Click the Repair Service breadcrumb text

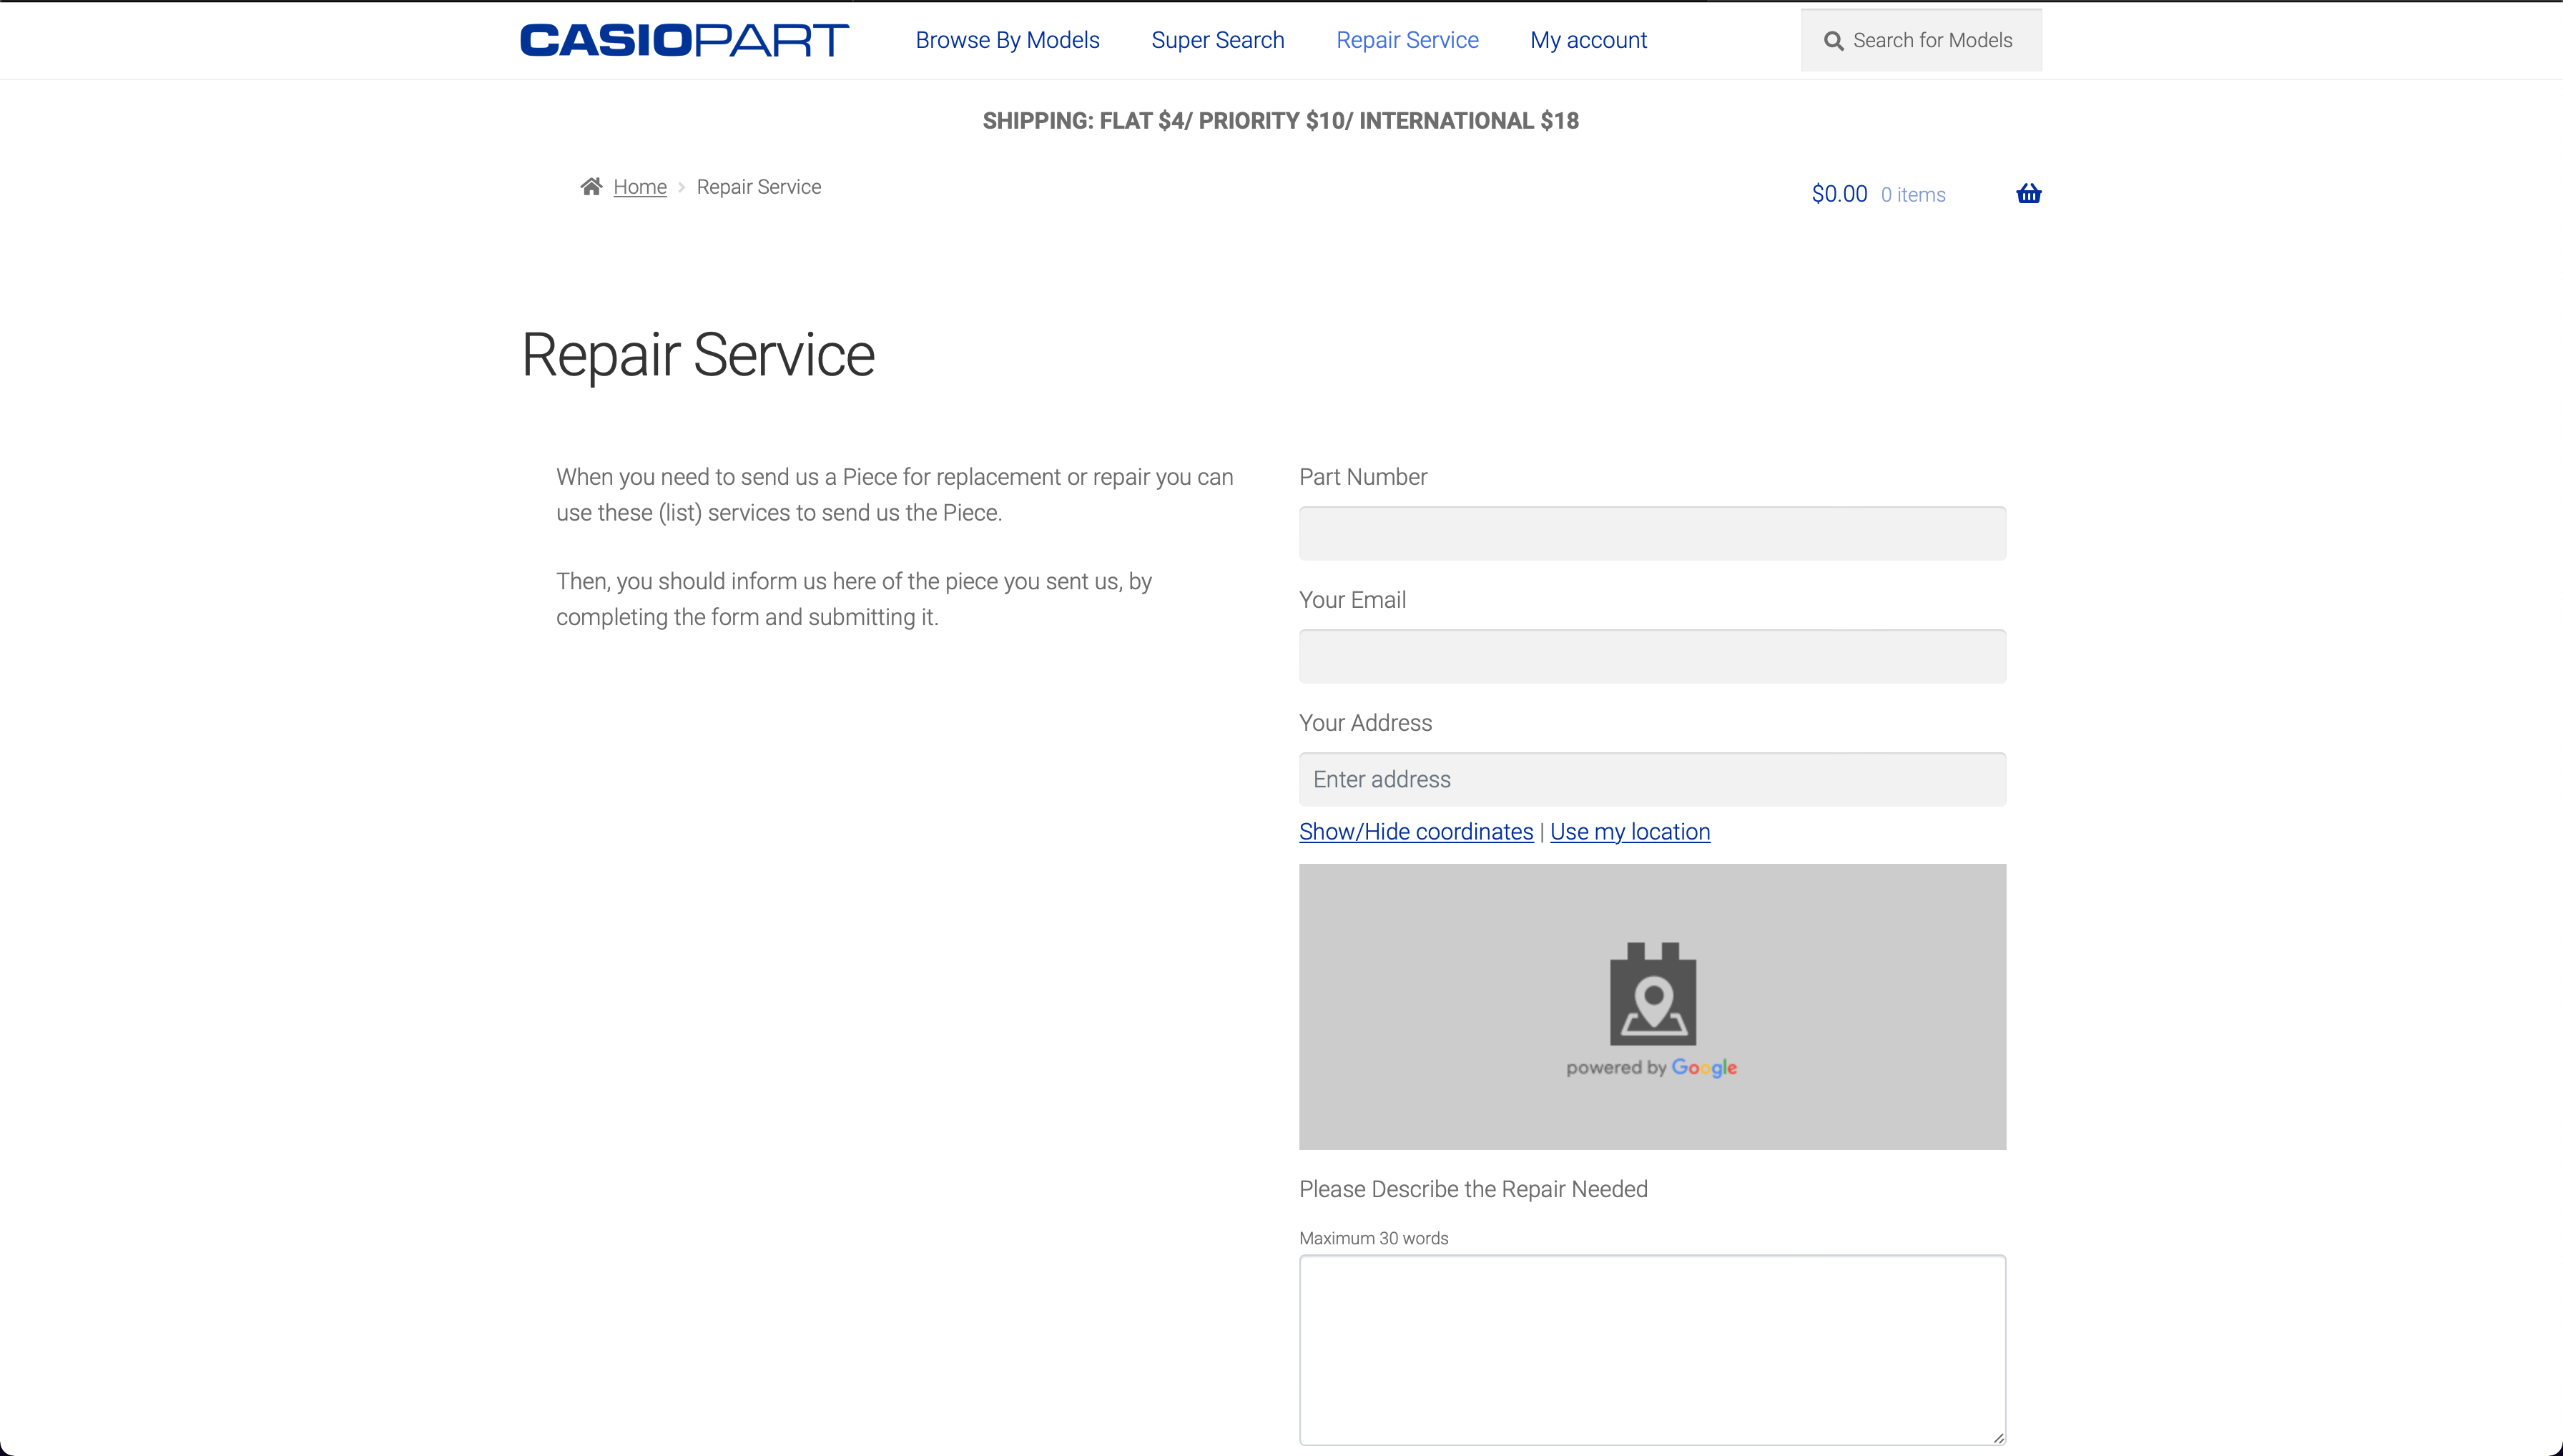pos(758,187)
